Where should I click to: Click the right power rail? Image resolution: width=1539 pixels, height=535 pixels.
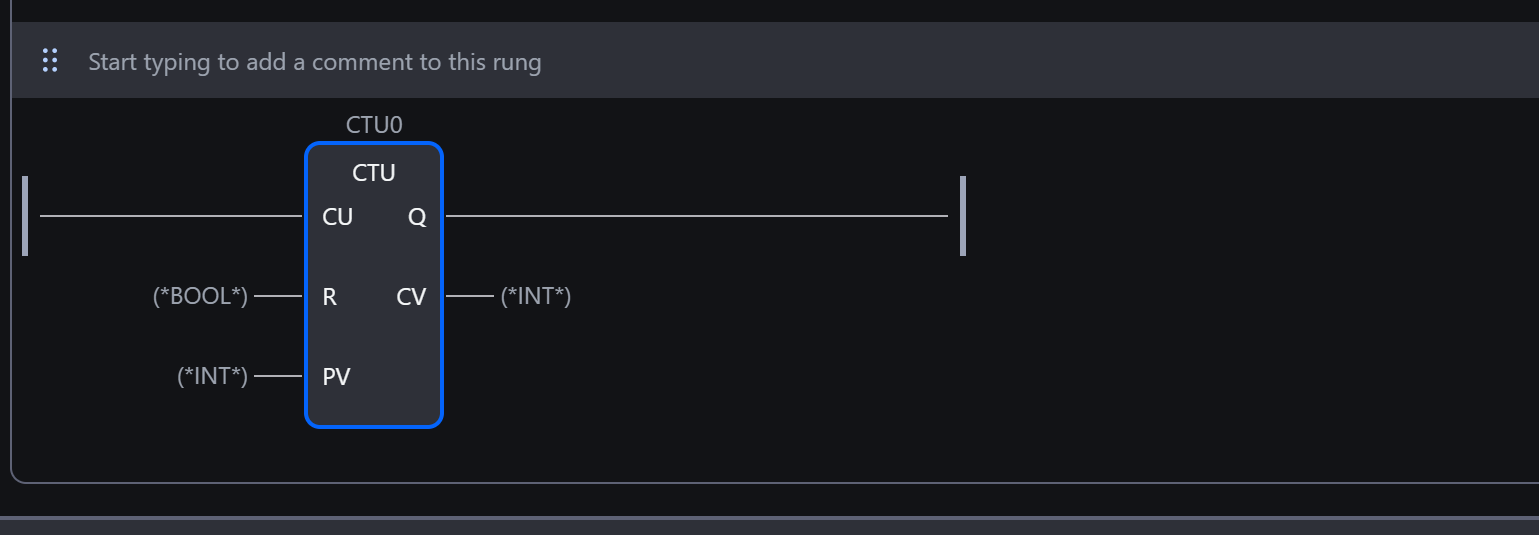(x=963, y=216)
